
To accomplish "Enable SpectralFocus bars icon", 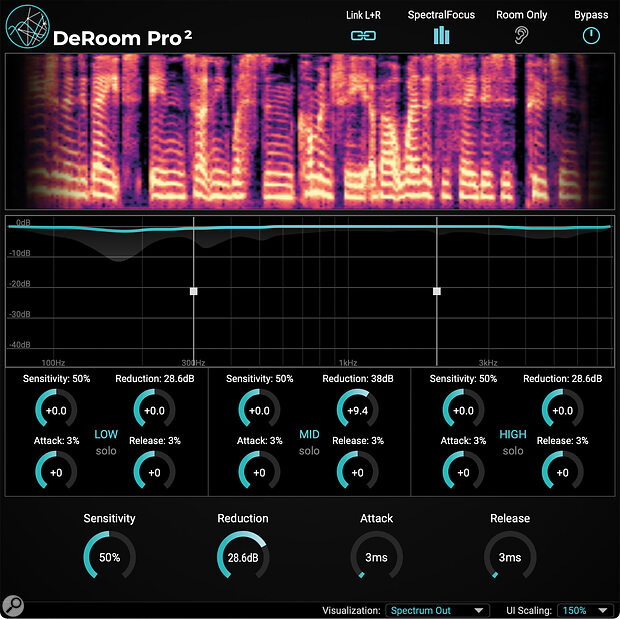I will tap(441, 36).
